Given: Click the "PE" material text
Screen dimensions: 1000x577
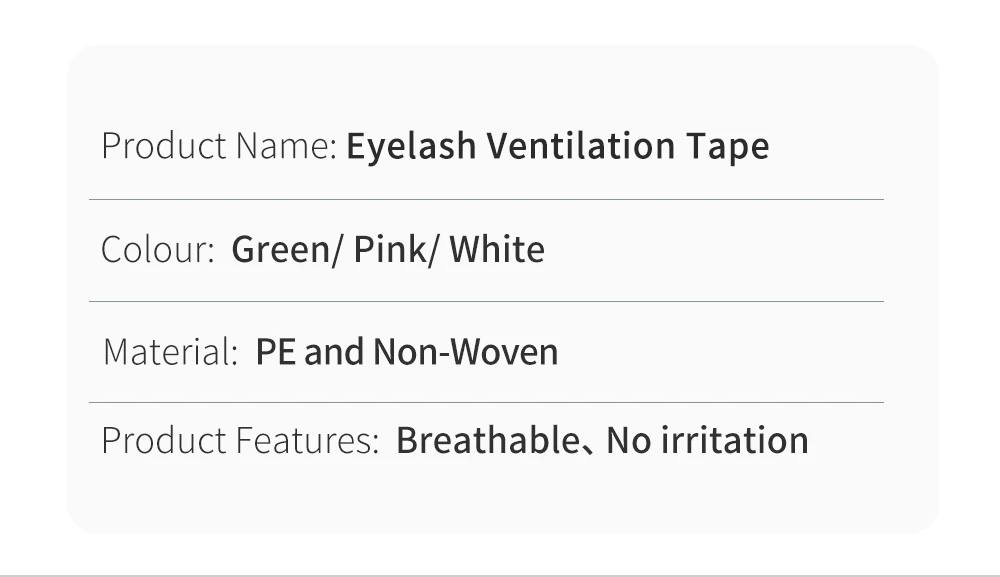Looking at the screenshot, I should 276,352.
